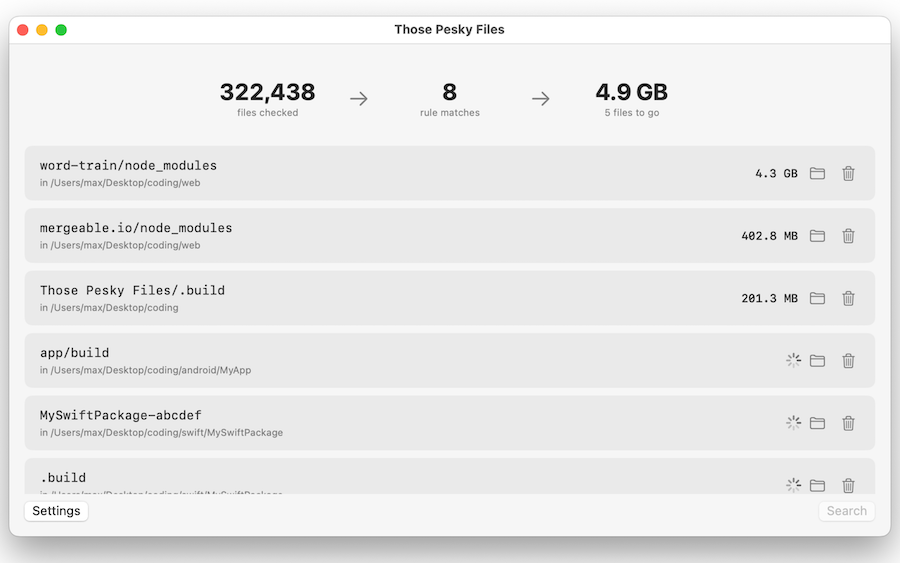The width and height of the screenshot is (900, 563).
Task: Delete MySwiftPackage-abcdef using trash icon
Action: pos(848,423)
